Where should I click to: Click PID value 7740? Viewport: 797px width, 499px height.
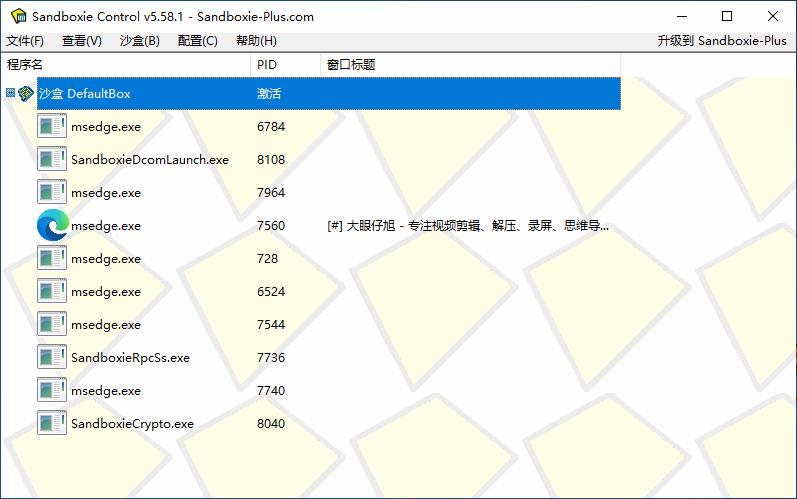[271, 391]
